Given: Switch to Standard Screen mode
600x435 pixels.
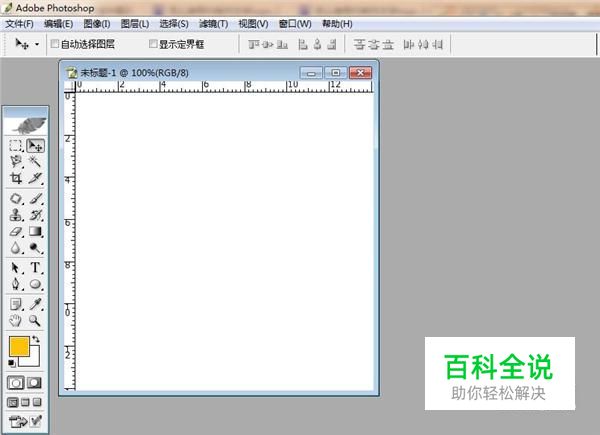Looking at the screenshot, I should click(x=13, y=402).
